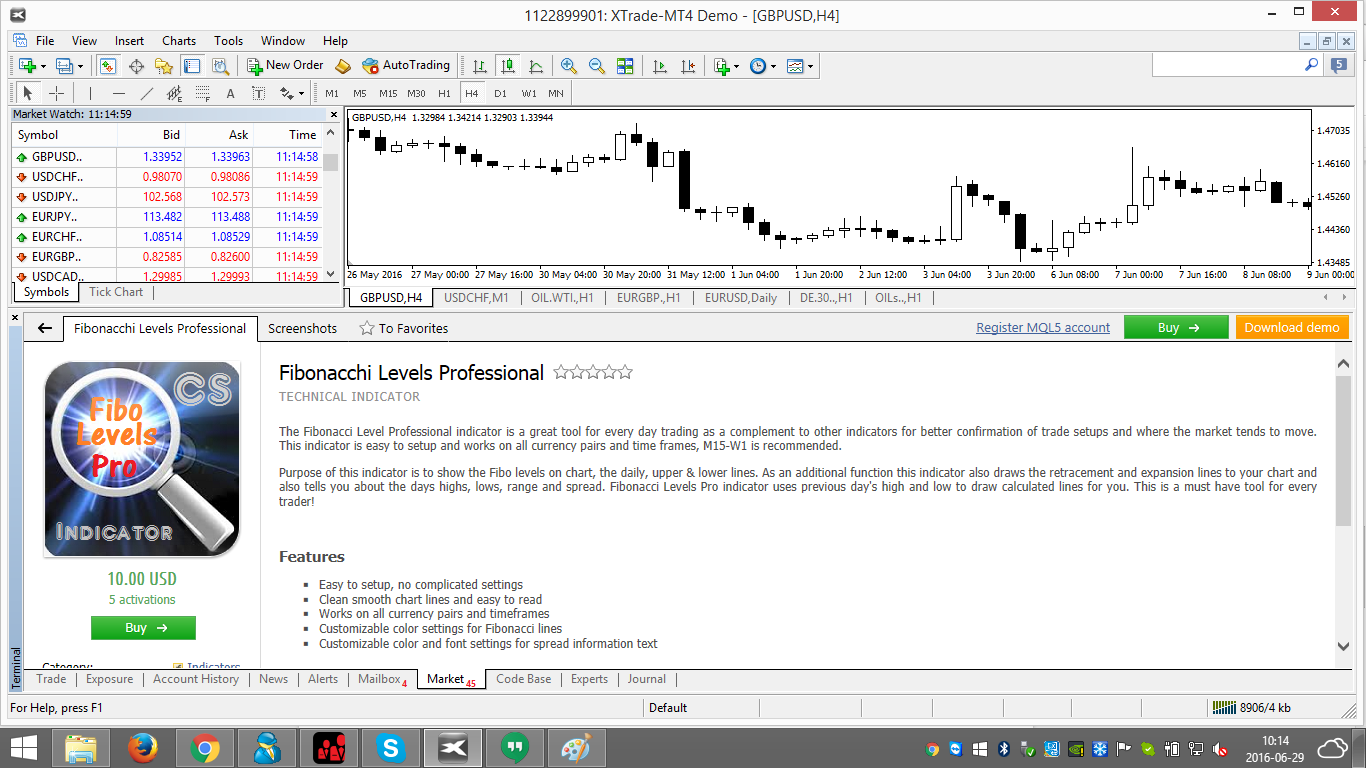Open the Code Base terminal tab

524,679
